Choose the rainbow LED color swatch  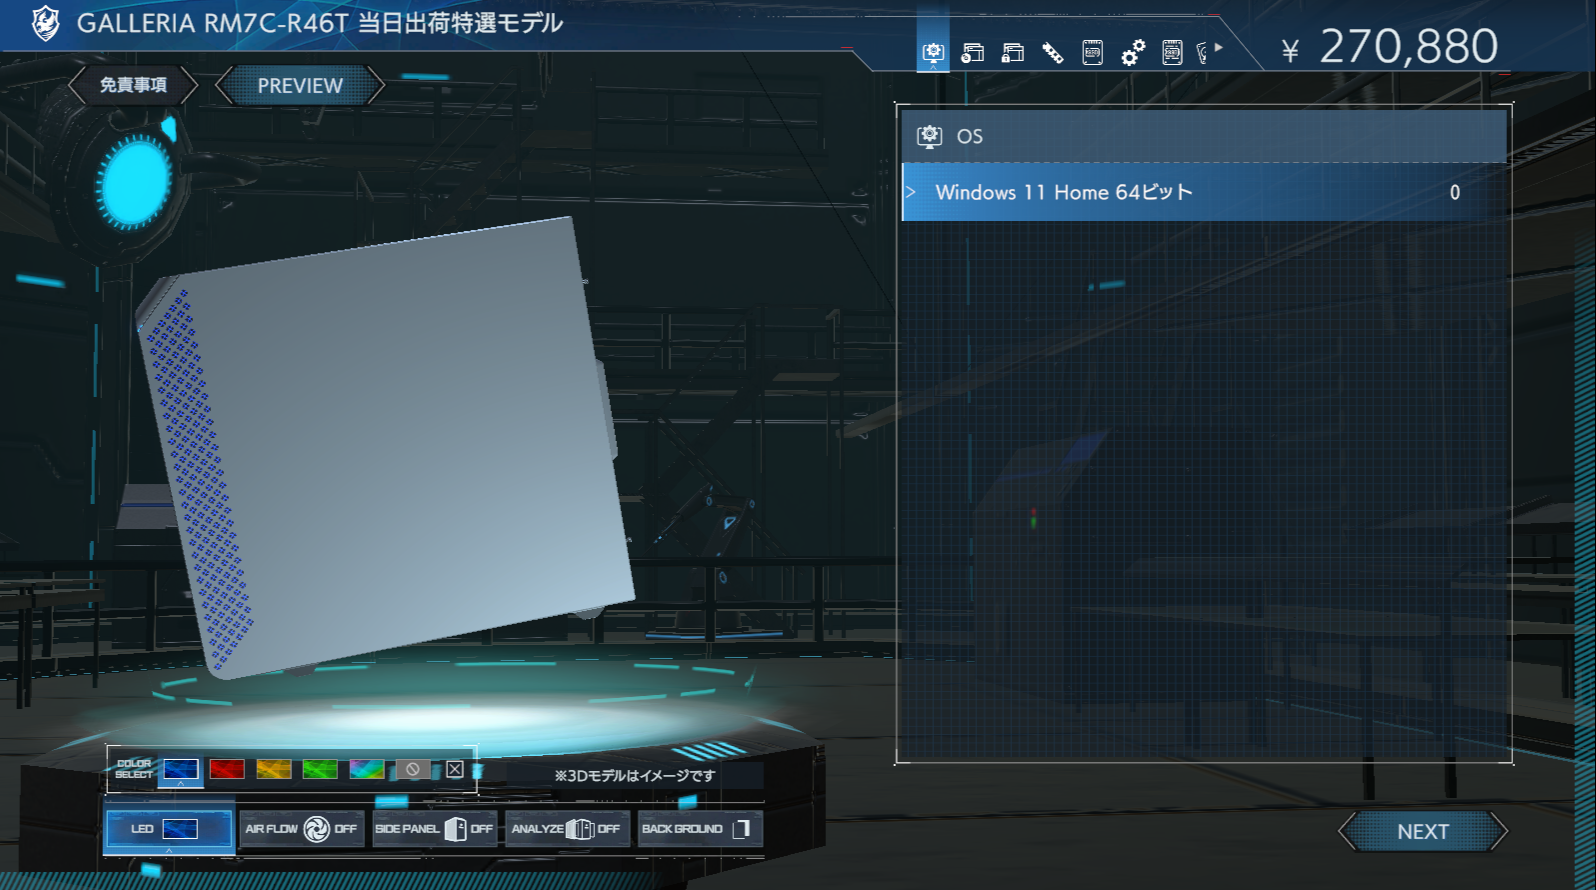tap(366, 769)
